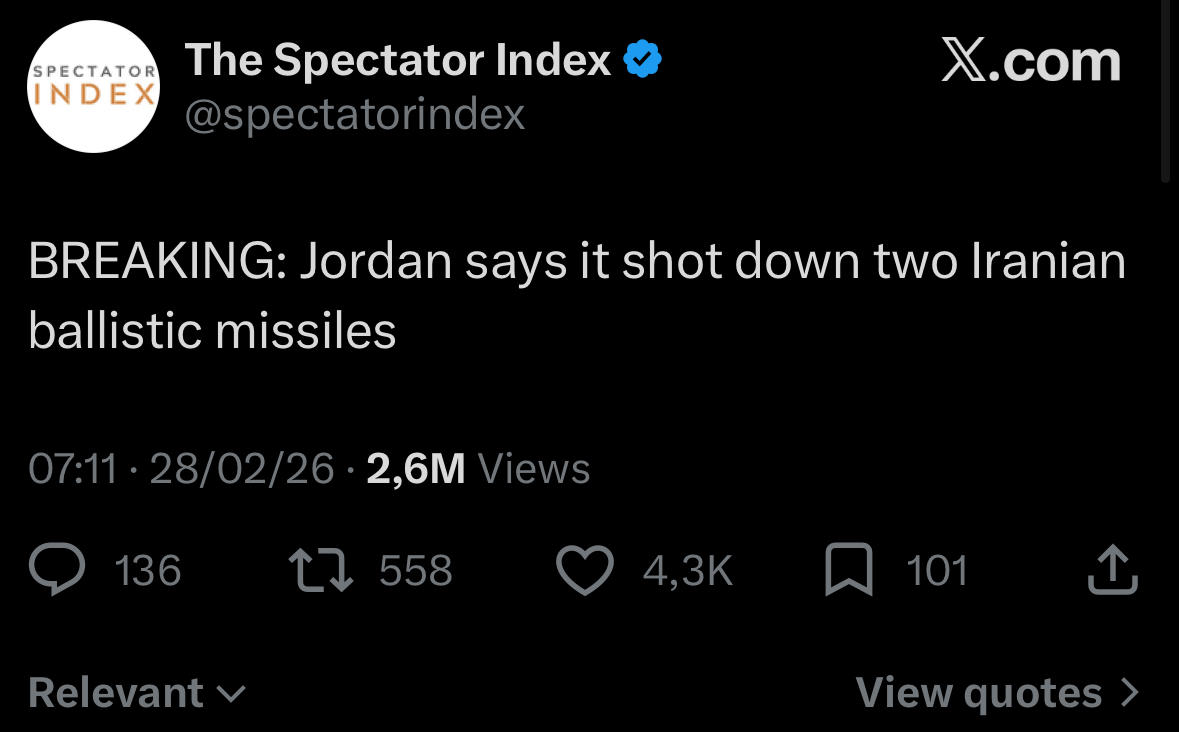Screen dimensions: 1179x732
Task: Click the 136 replies count
Action: pyautogui.click(x=148, y=571)
